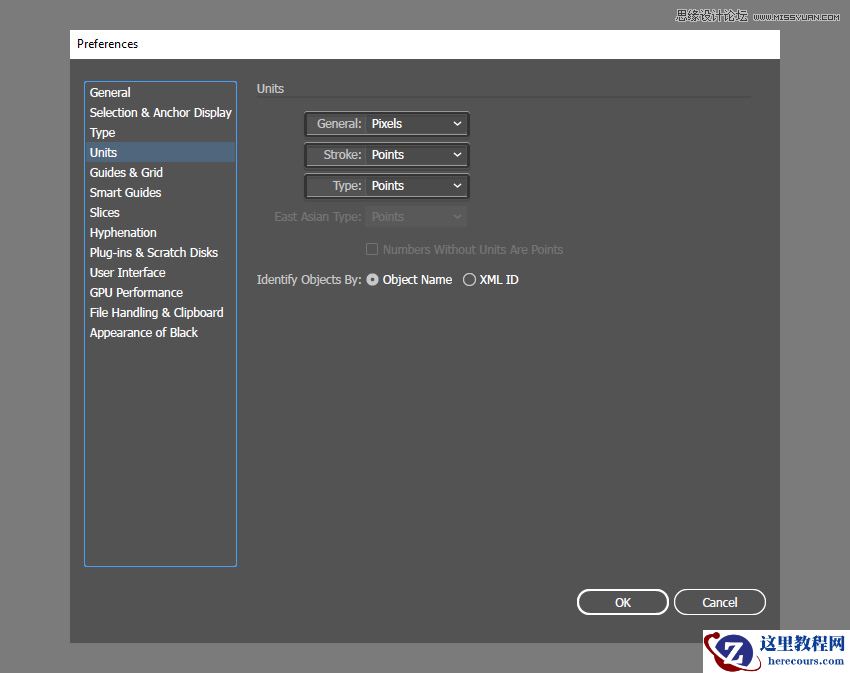850x673 pixels.
Task: Open the Type preferences category
Action: click(160, 133)
